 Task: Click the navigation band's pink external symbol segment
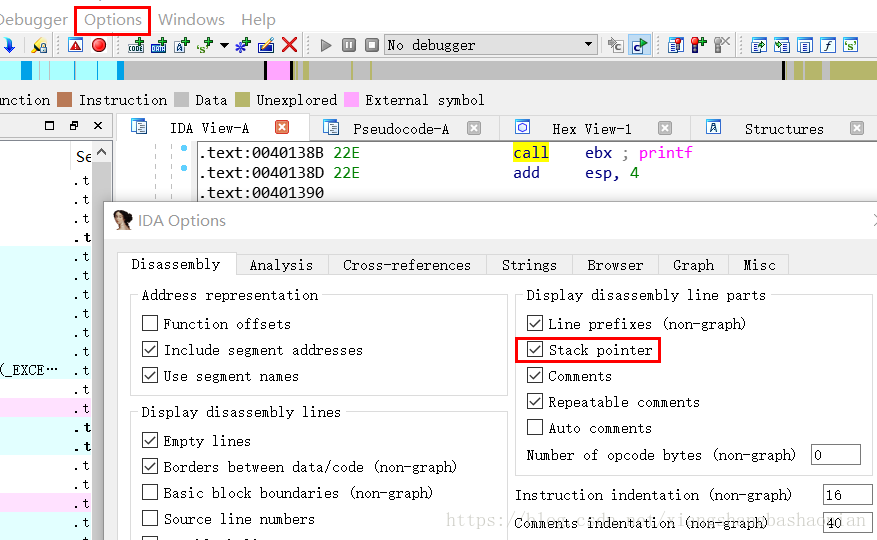(x=278, y=71)
